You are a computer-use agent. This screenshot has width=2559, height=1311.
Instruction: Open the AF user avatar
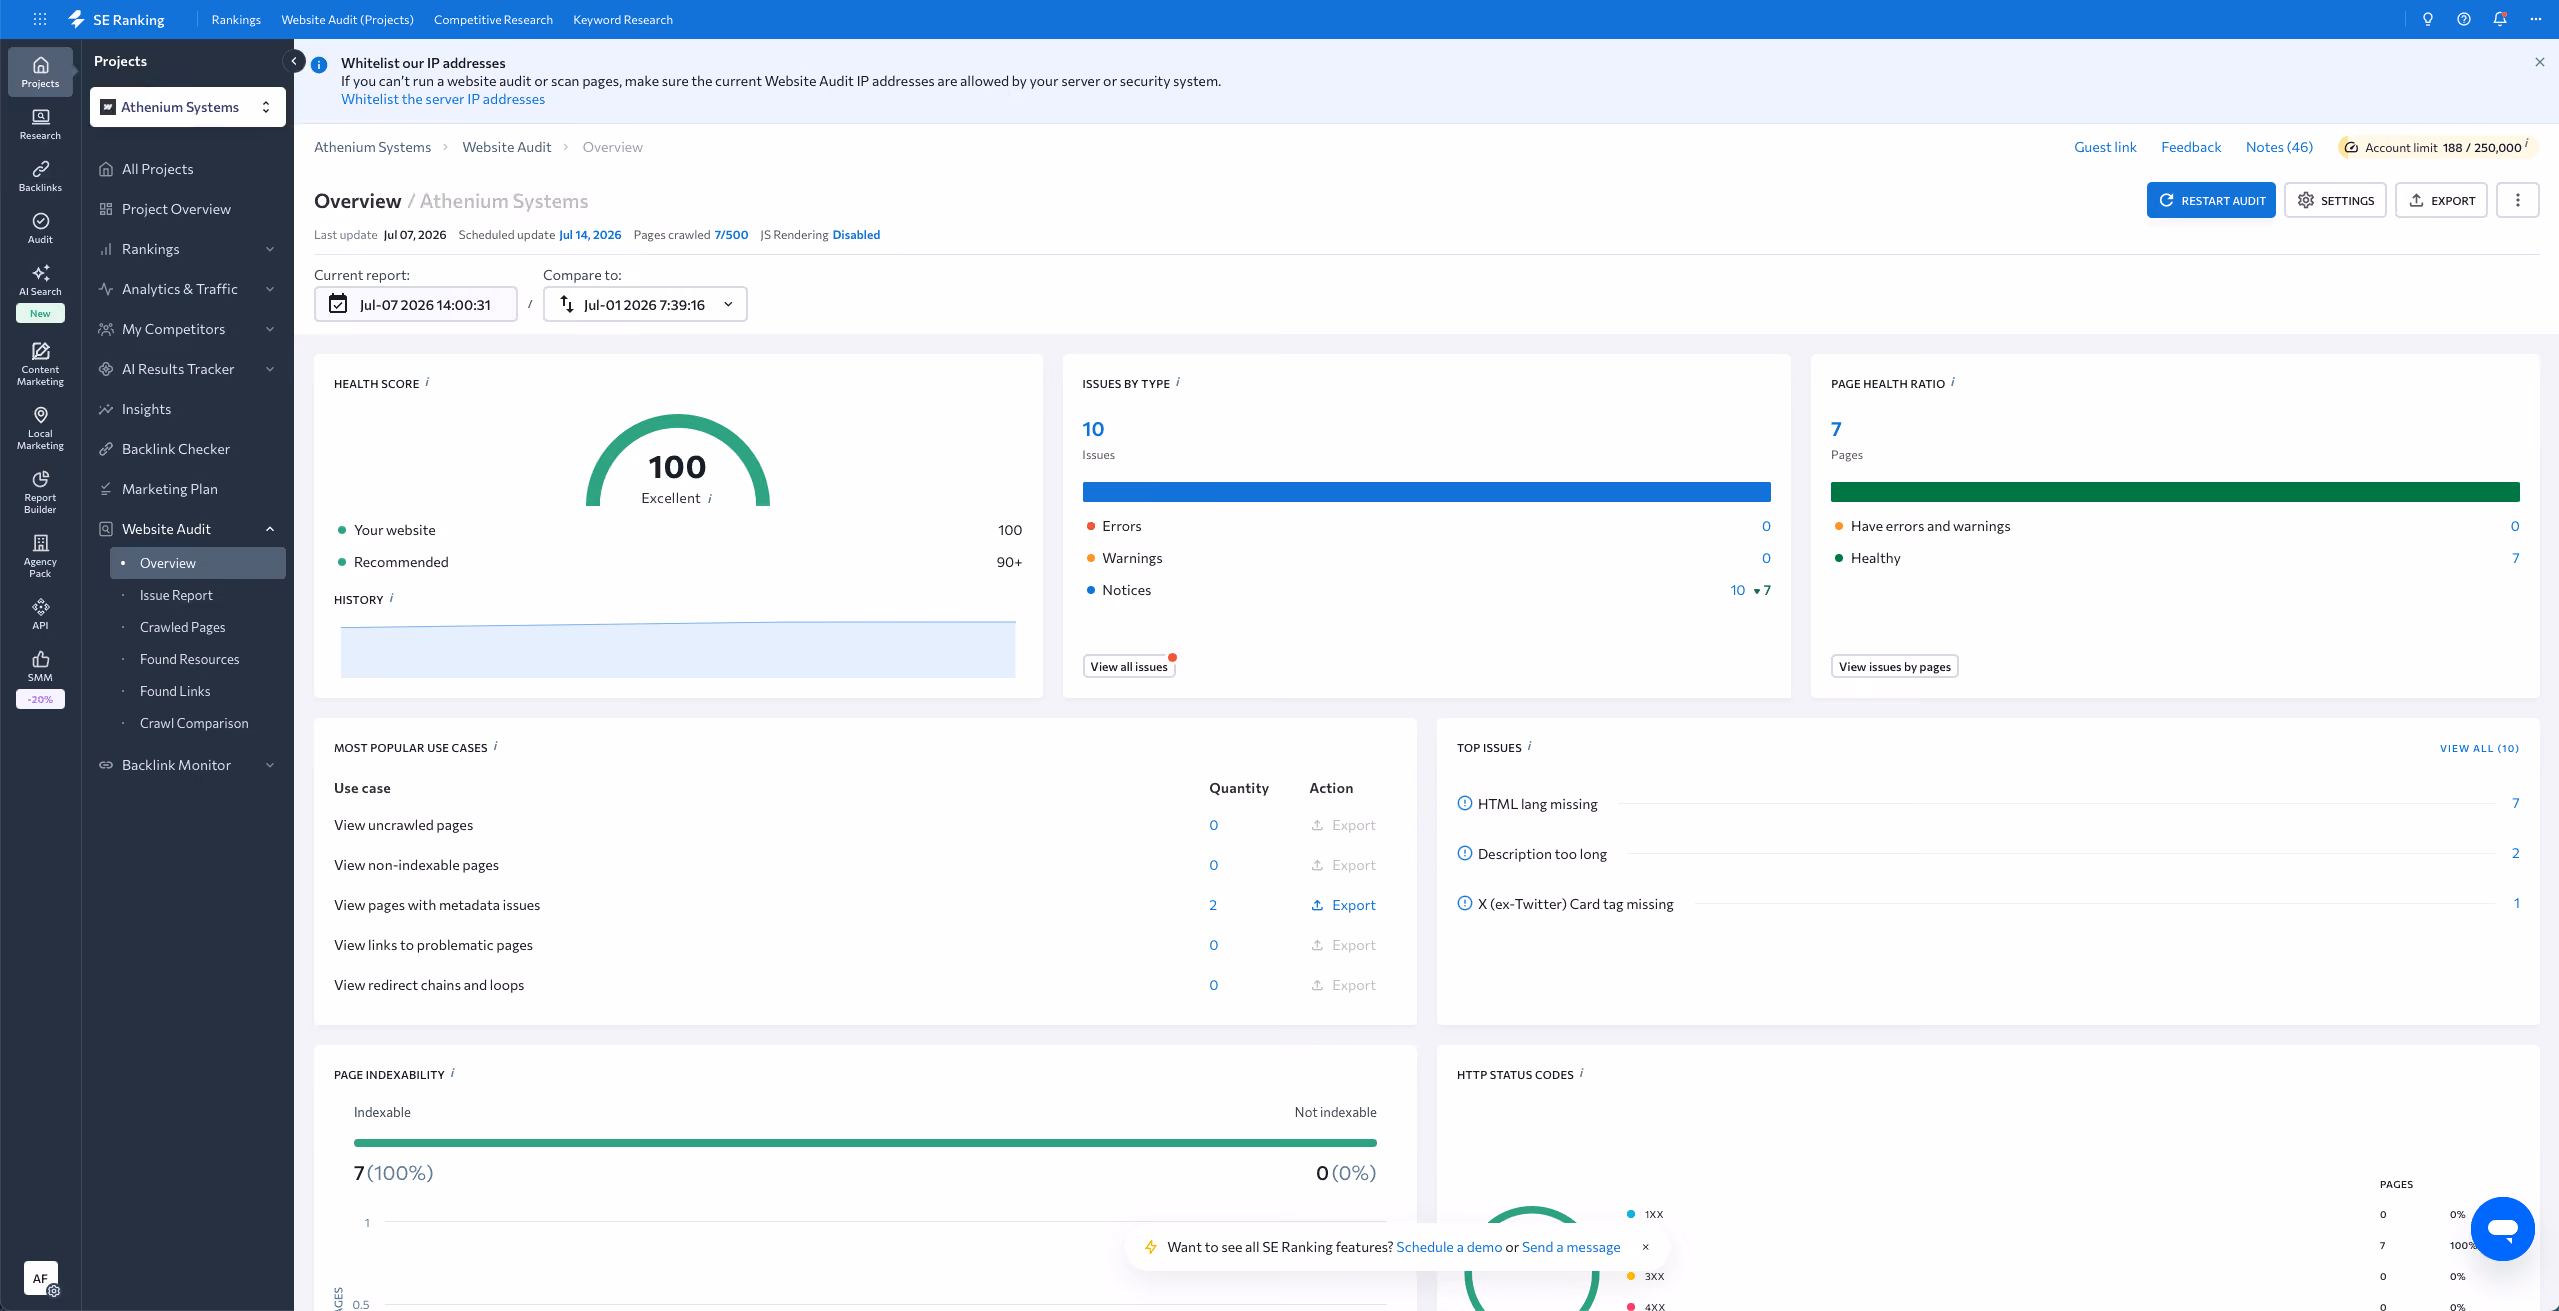[40, 1277]
